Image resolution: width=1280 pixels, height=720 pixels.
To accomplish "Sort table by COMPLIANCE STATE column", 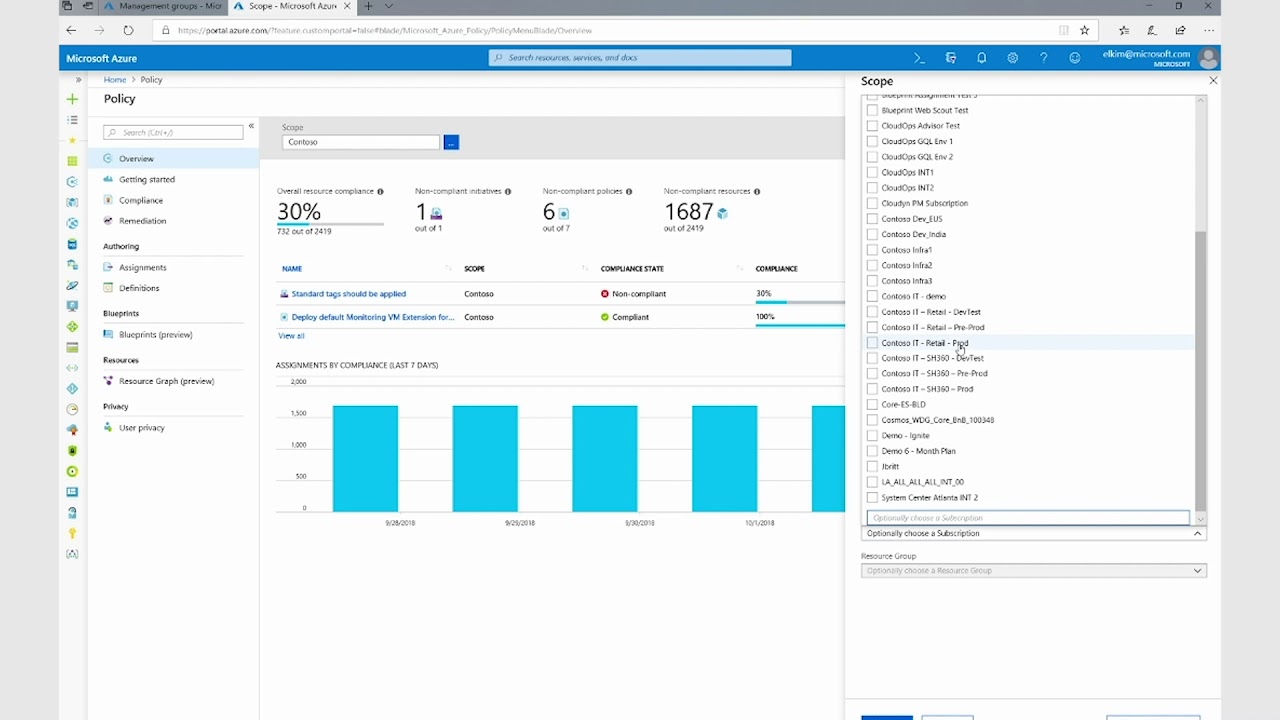I will (x=632, y=268).
